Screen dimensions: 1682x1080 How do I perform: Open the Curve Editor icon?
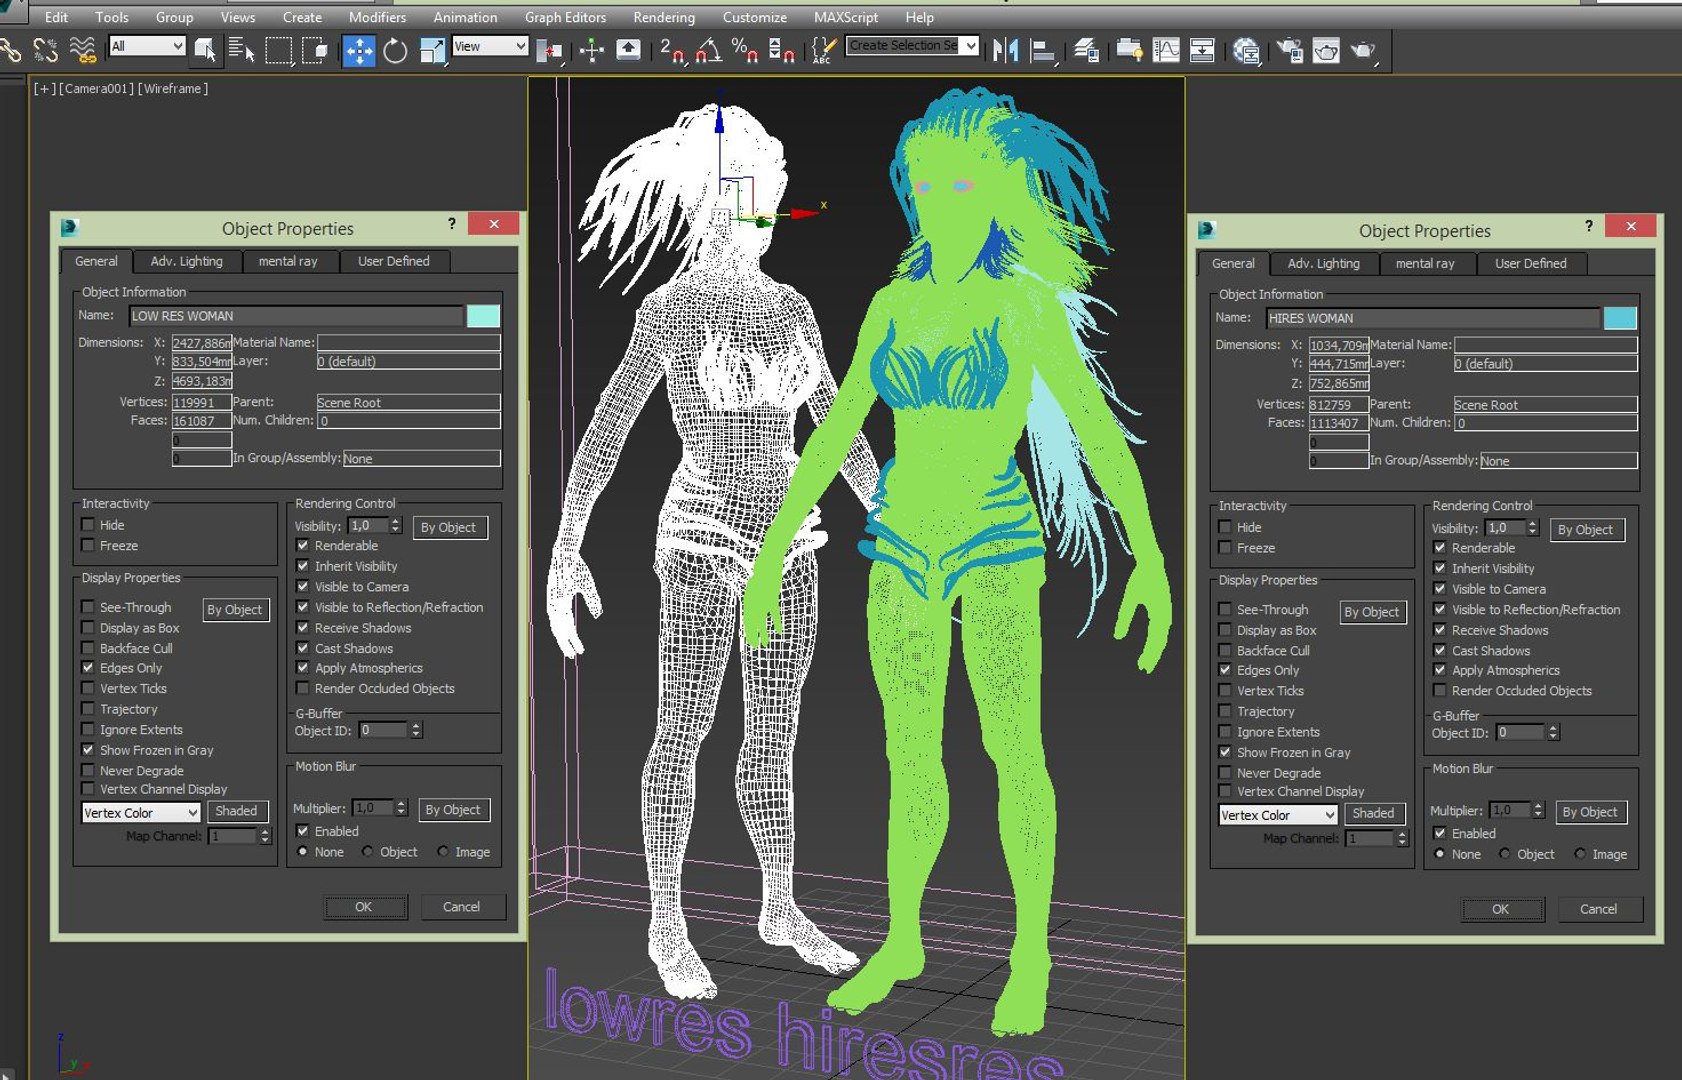(x=1166, y=50)
